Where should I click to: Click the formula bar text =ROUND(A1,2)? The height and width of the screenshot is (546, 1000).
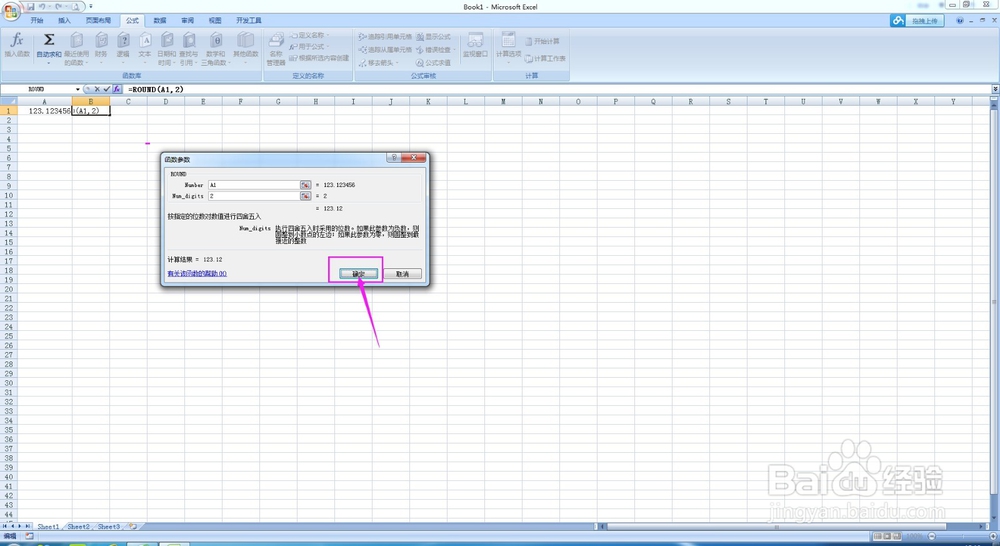pyautogui.click(x=156, y=89)
